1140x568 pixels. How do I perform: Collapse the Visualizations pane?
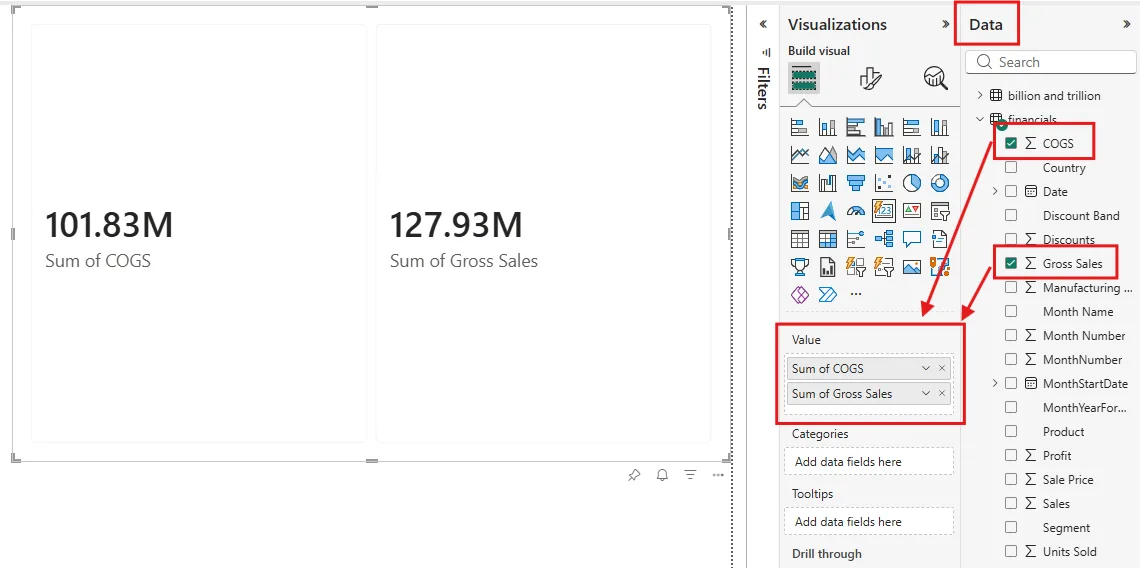click(946, 24)
